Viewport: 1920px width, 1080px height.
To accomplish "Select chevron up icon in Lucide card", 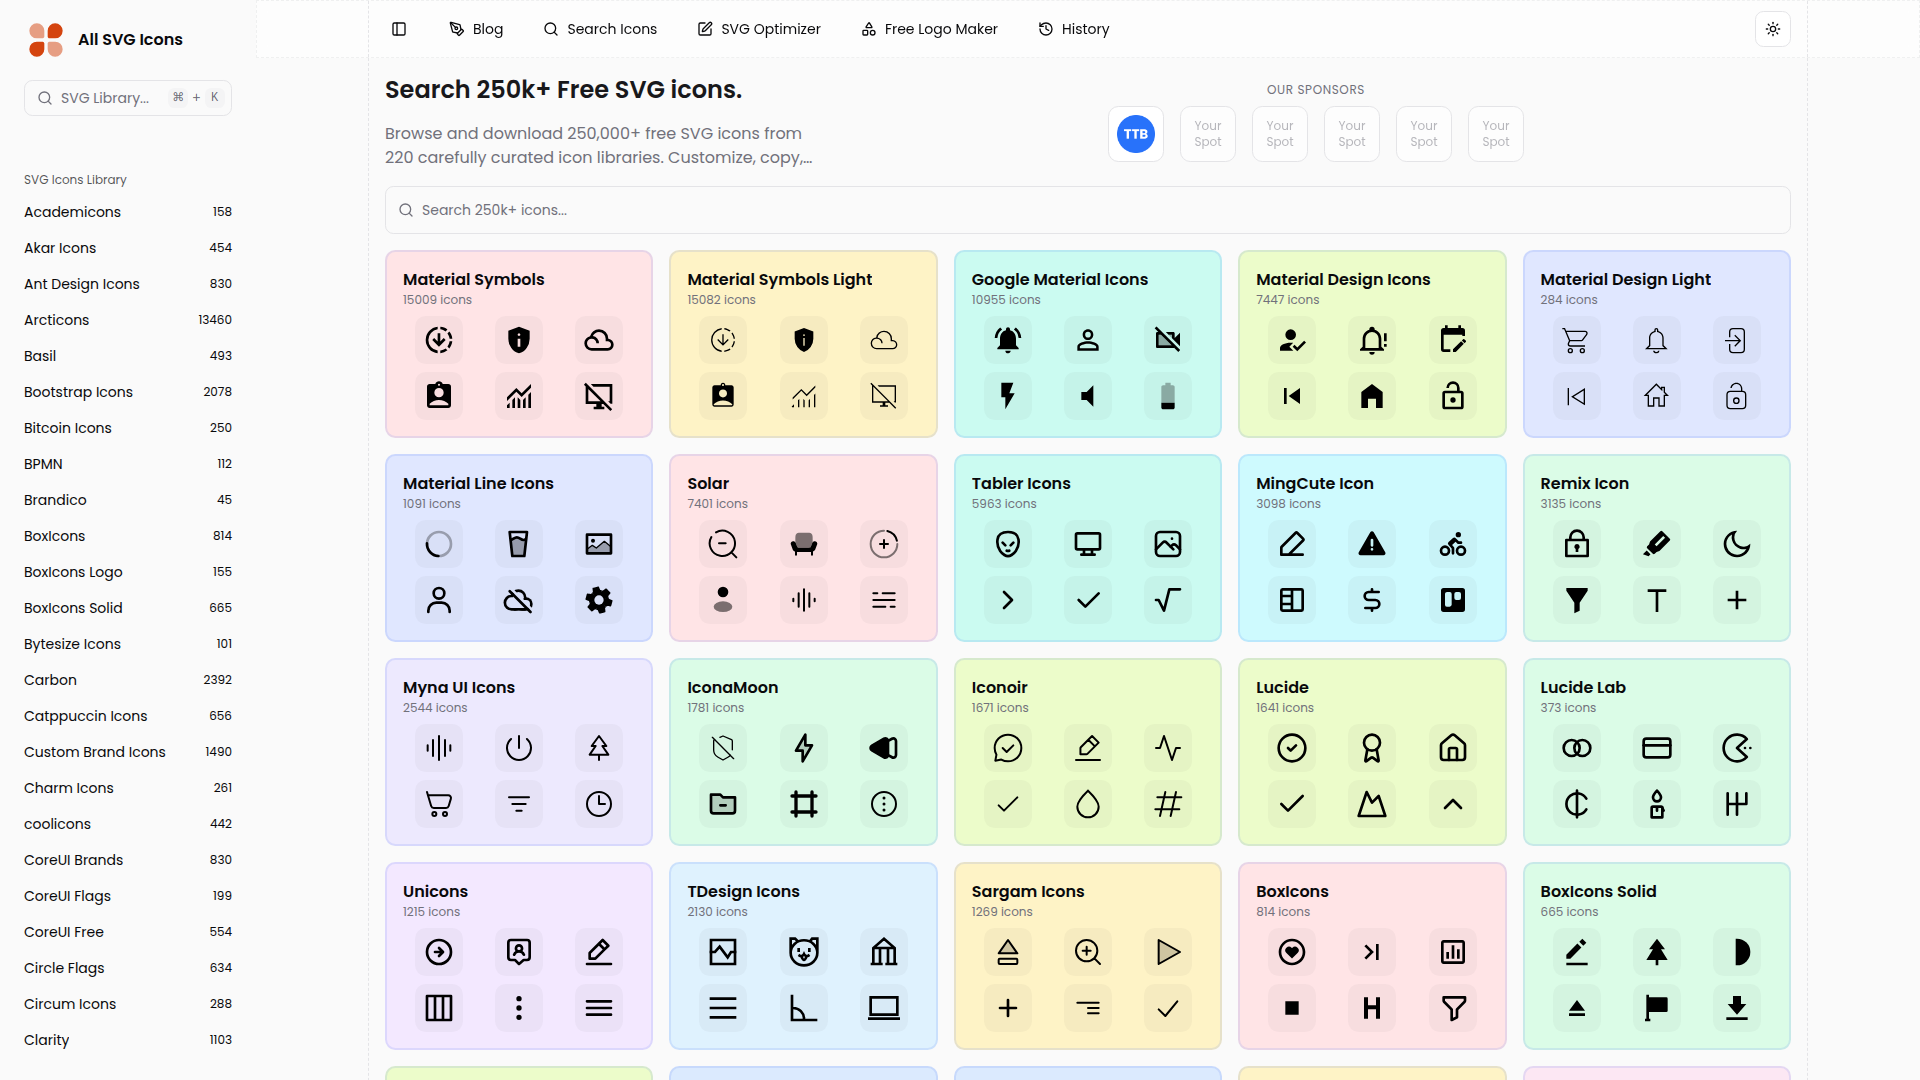I will pos(1453,804).
